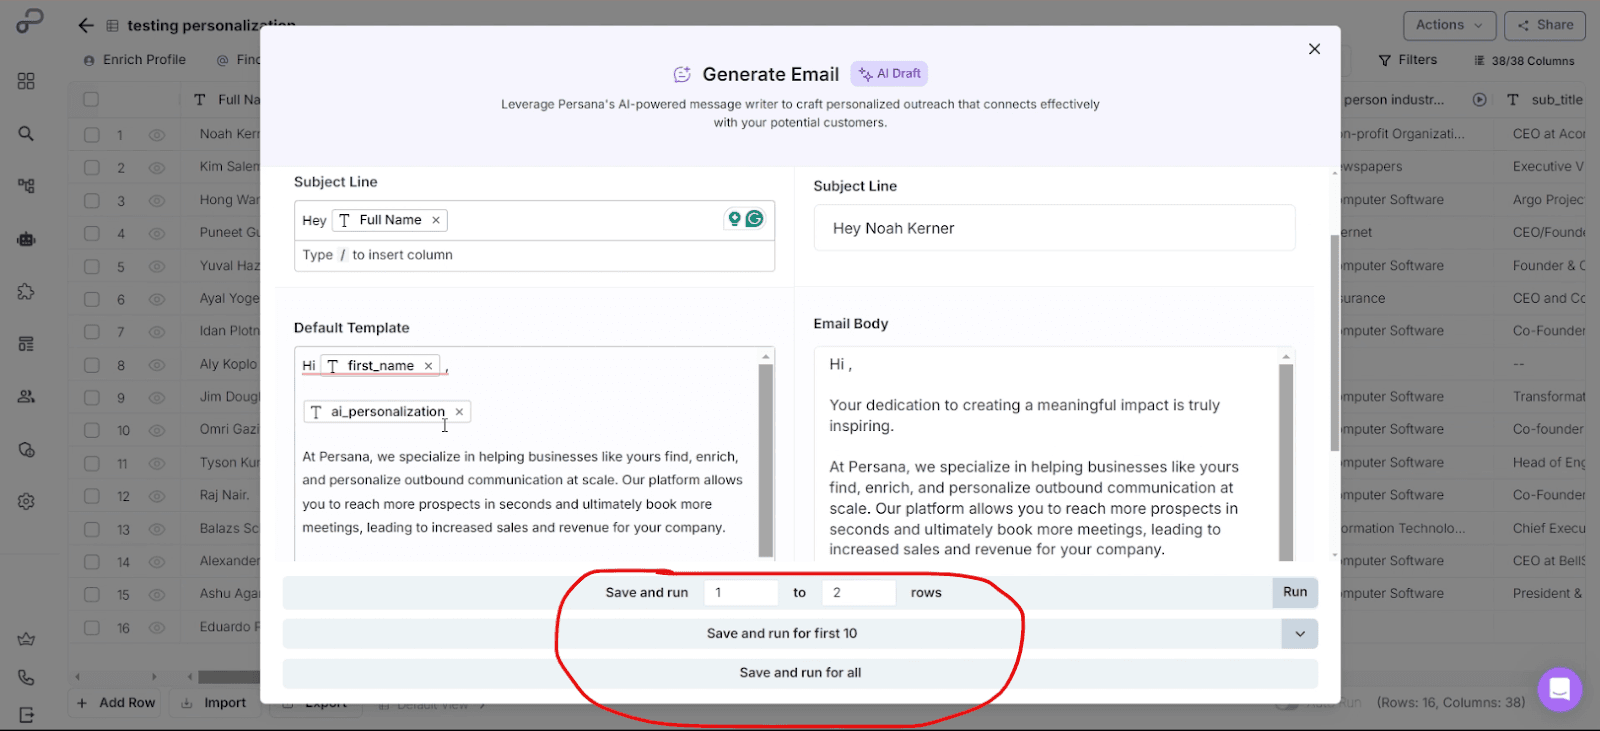
Task: Click the person industry column header
Action: click(x=1393, y=100)
